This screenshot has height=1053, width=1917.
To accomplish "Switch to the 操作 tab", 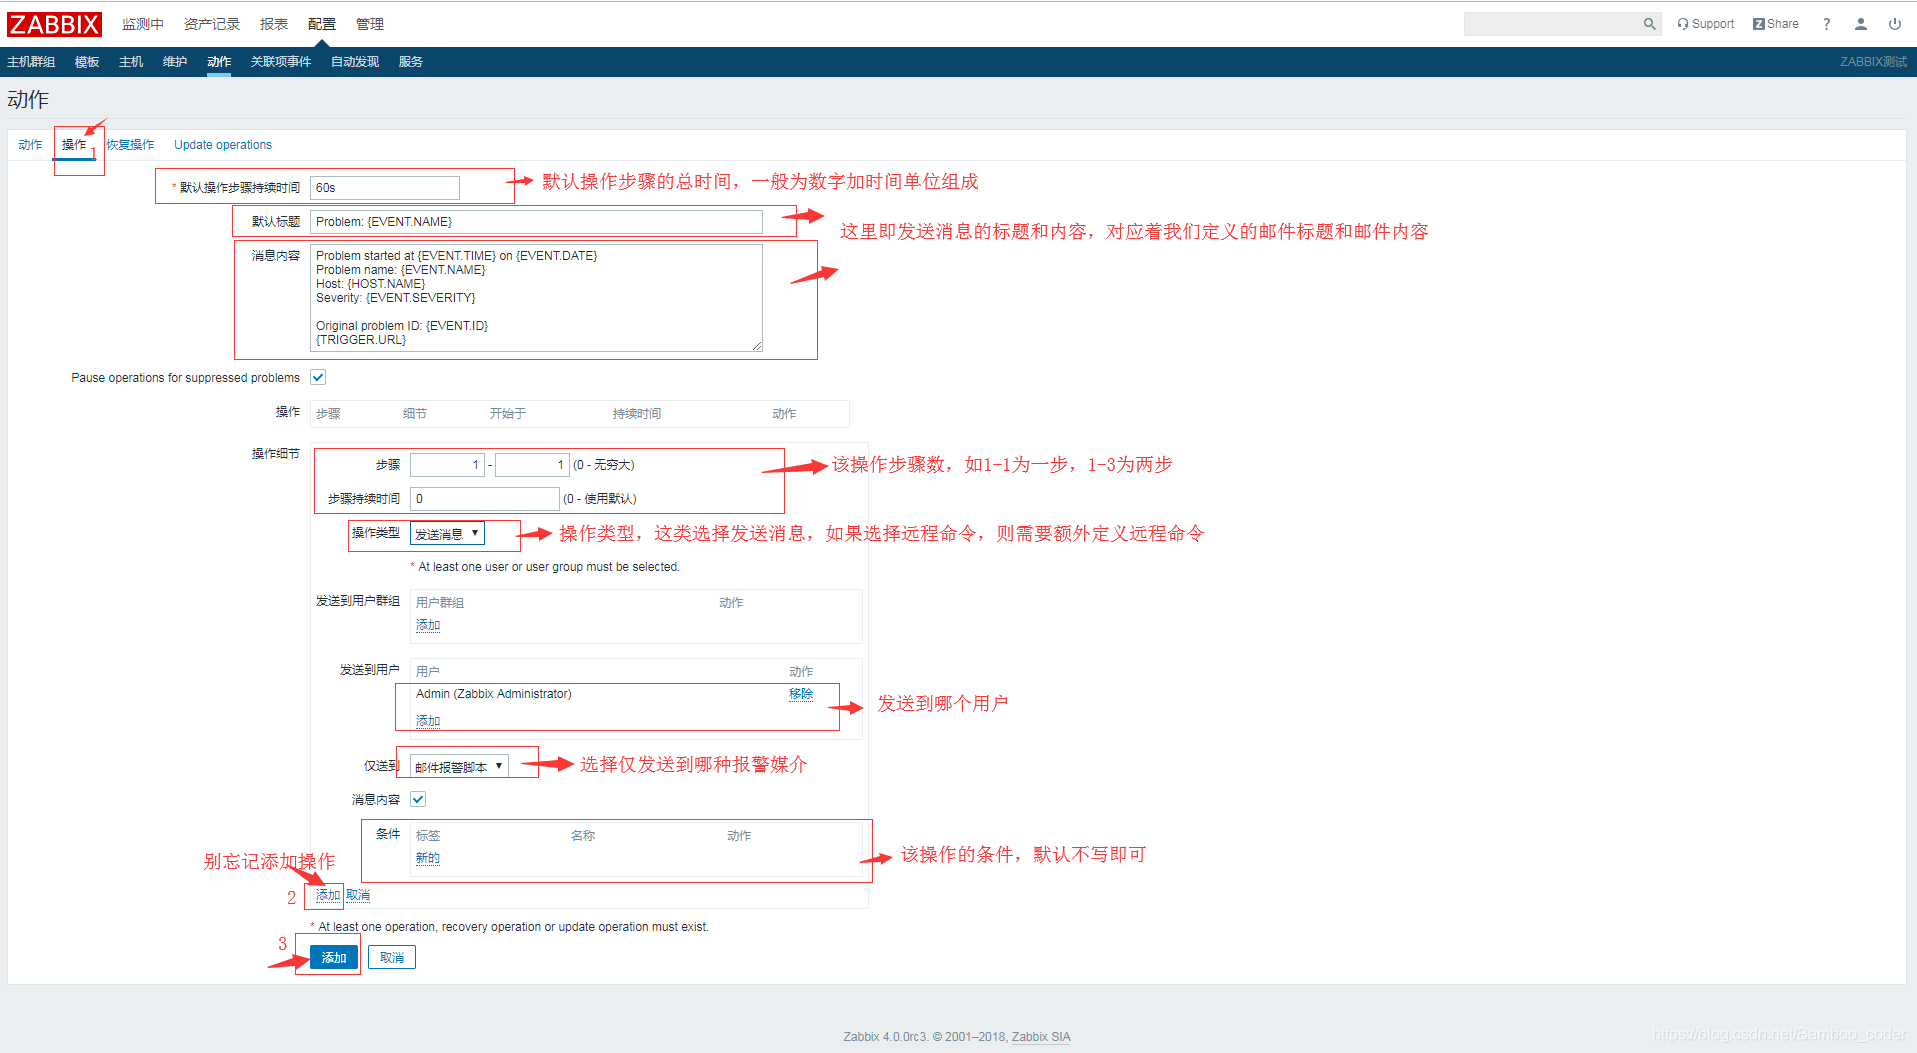I will [74, 145].
